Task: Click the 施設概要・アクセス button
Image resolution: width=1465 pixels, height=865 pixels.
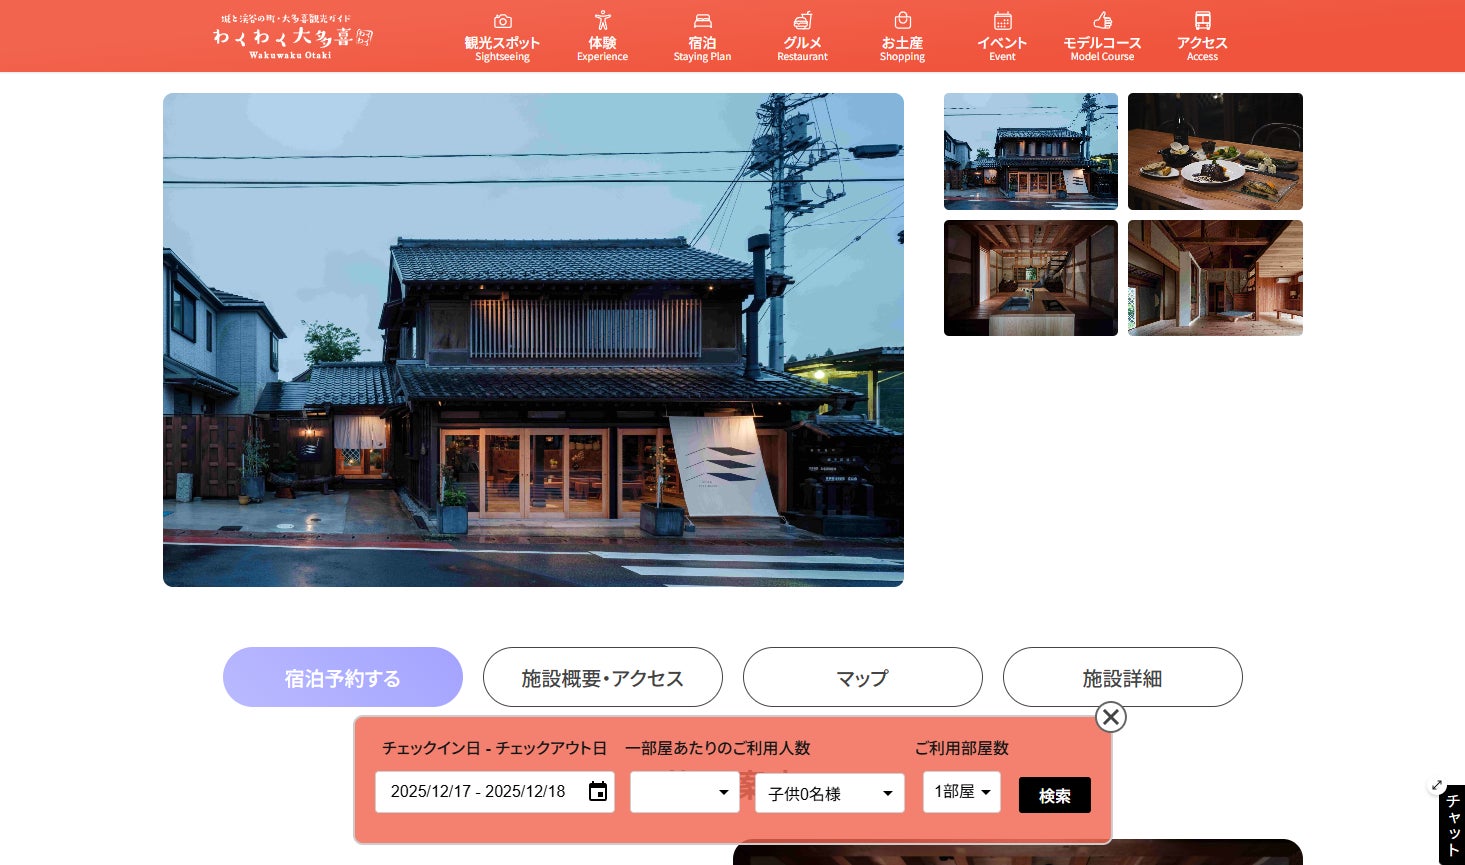Action: [602, 677]
